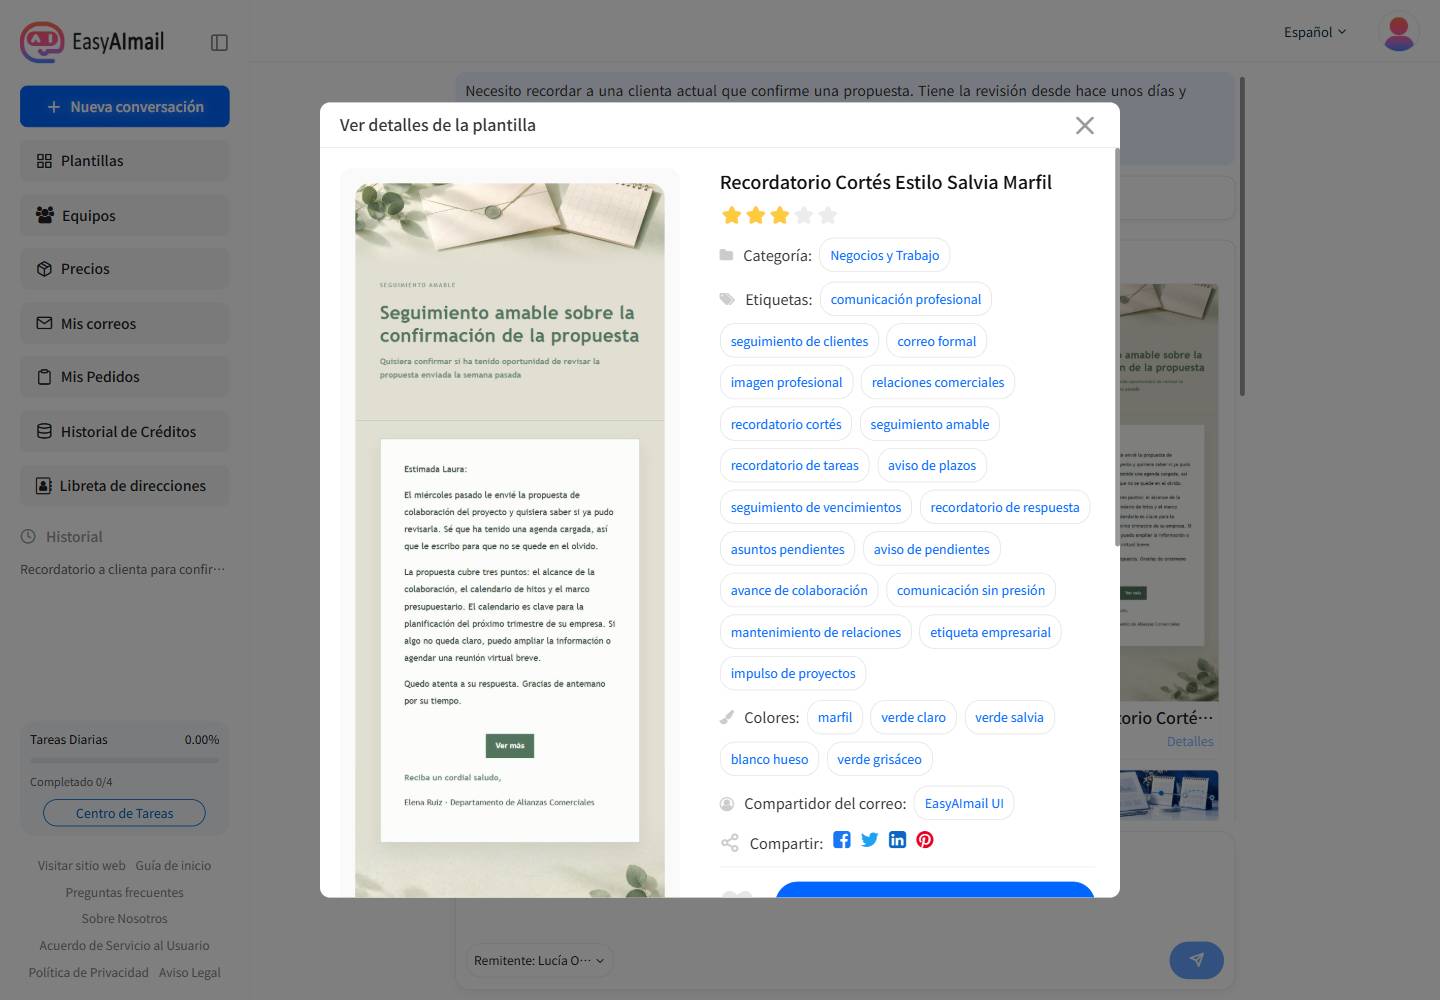
Task: Share template on LinkedIn
Action: point(897,840)
